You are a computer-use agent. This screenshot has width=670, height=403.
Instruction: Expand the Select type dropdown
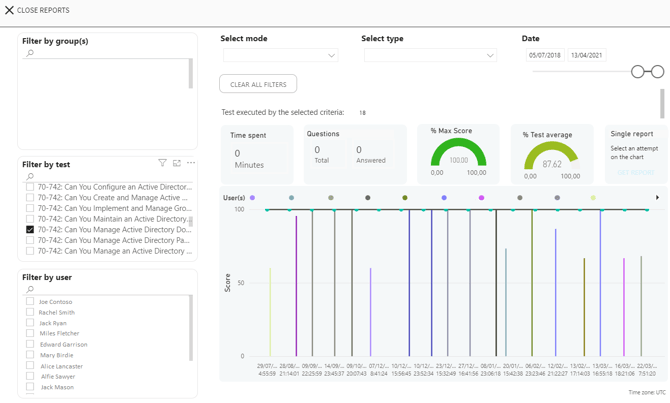[430, 56]
